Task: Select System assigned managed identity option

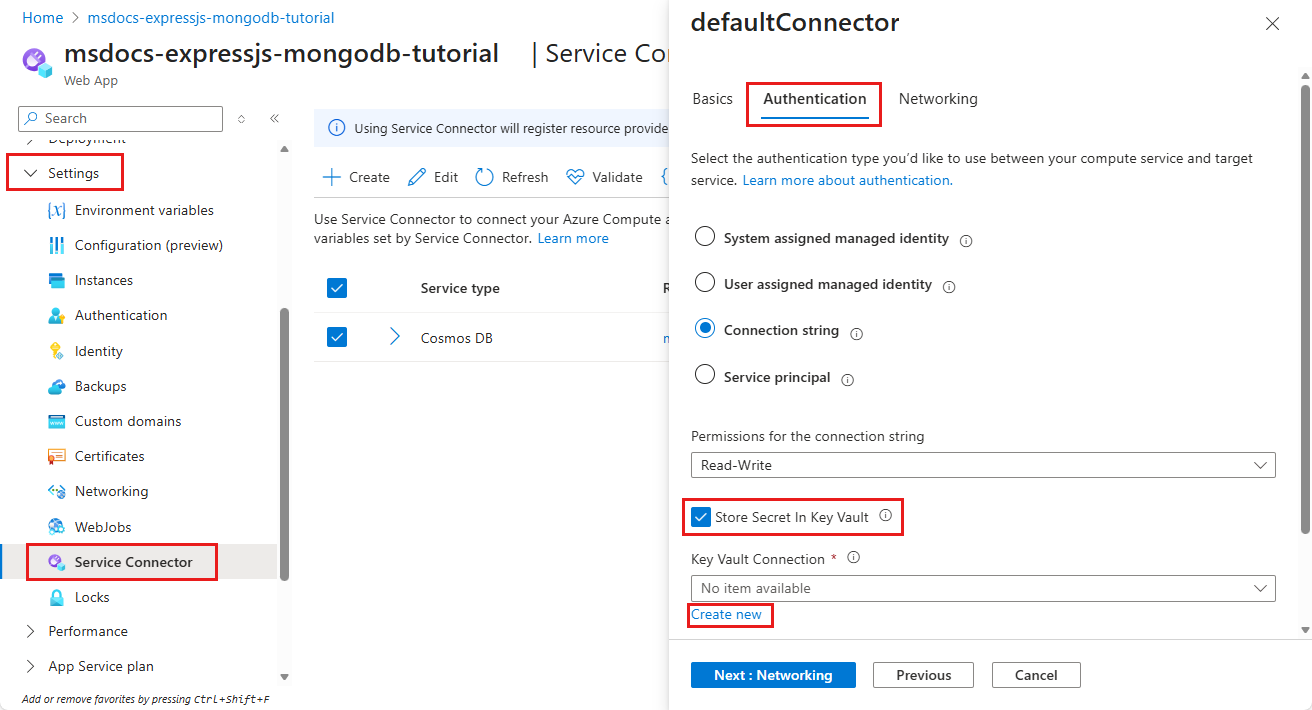Action: pos(705,237)
